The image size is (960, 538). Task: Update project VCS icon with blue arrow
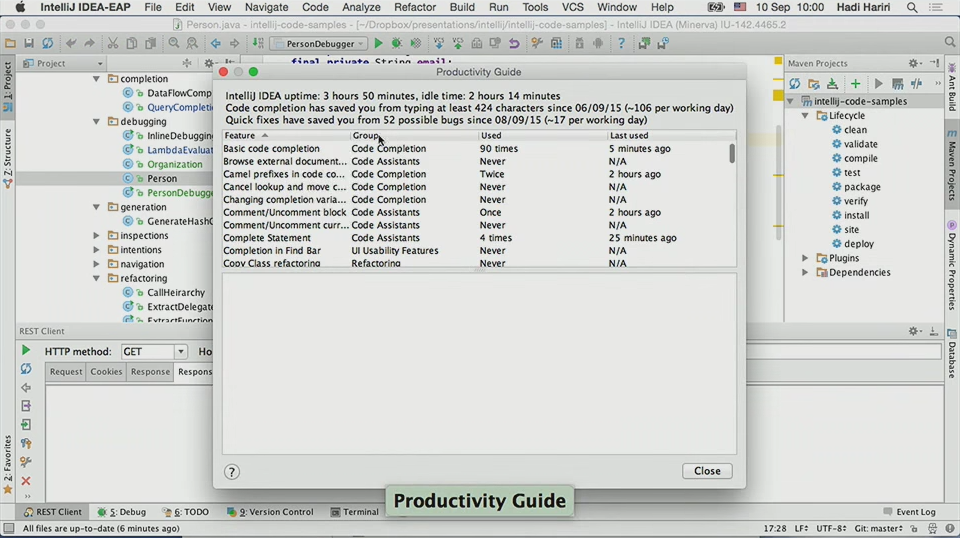pyautogui.click(x=439, y=43)
